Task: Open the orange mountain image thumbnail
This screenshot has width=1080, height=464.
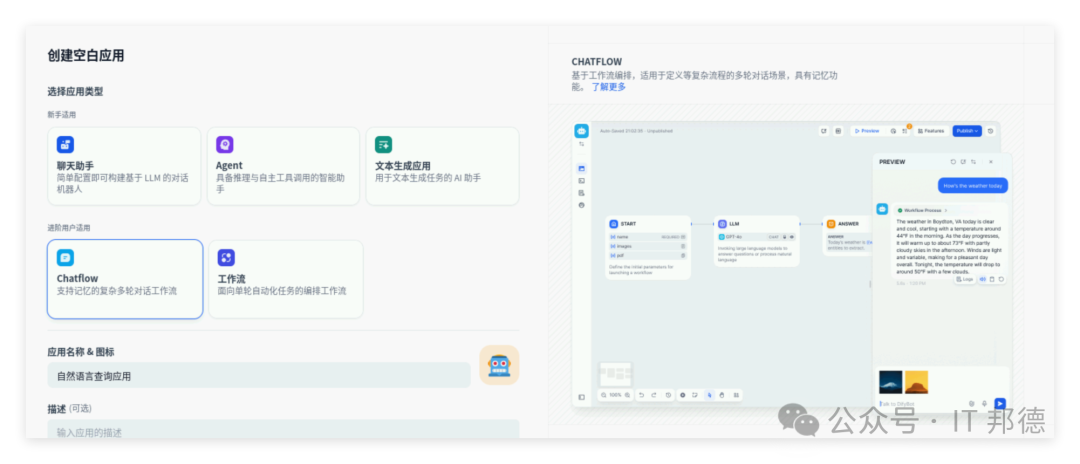Action: point(916,382)
